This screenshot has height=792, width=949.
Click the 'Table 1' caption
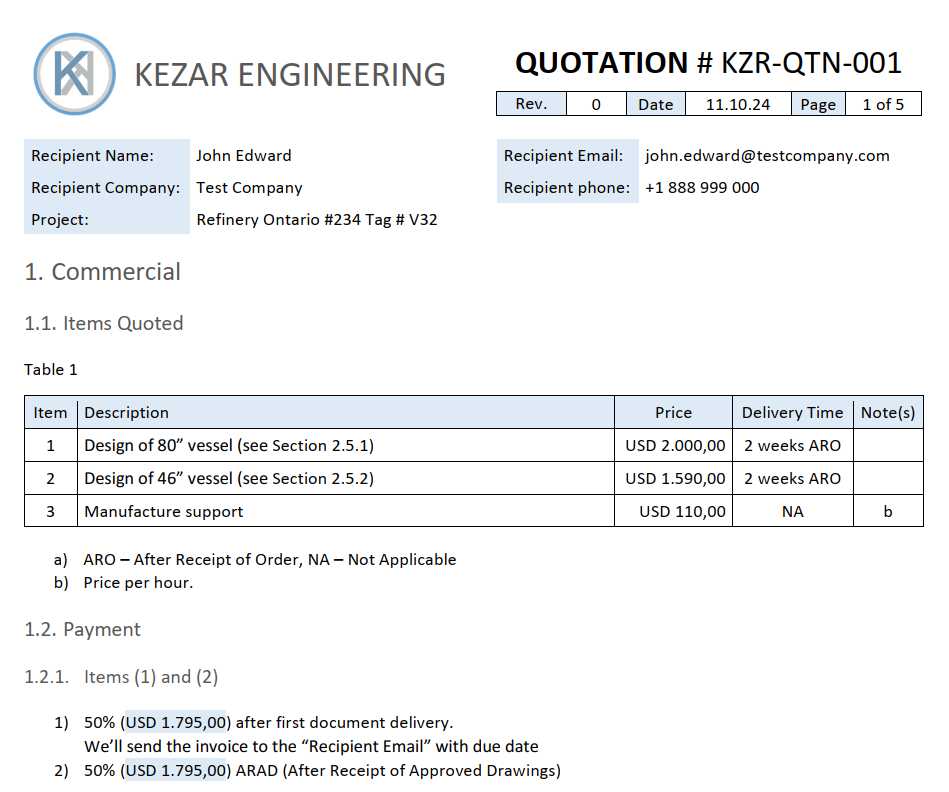tap(51, 370)
